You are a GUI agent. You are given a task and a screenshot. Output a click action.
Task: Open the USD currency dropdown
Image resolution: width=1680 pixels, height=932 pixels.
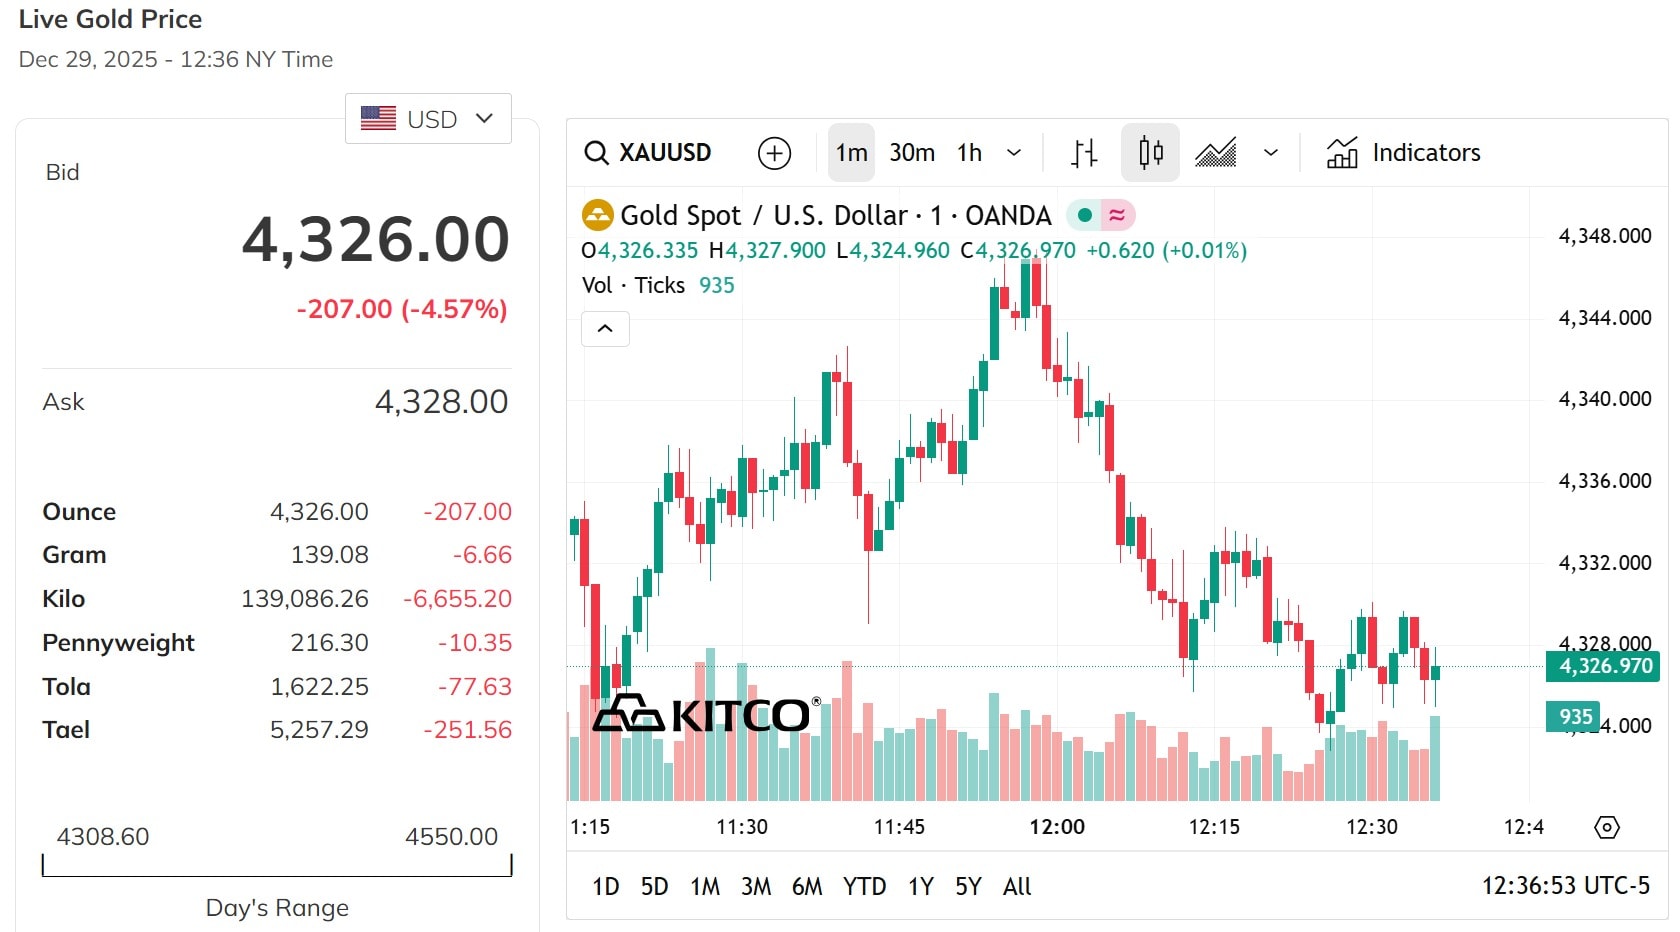coord(428,119)
